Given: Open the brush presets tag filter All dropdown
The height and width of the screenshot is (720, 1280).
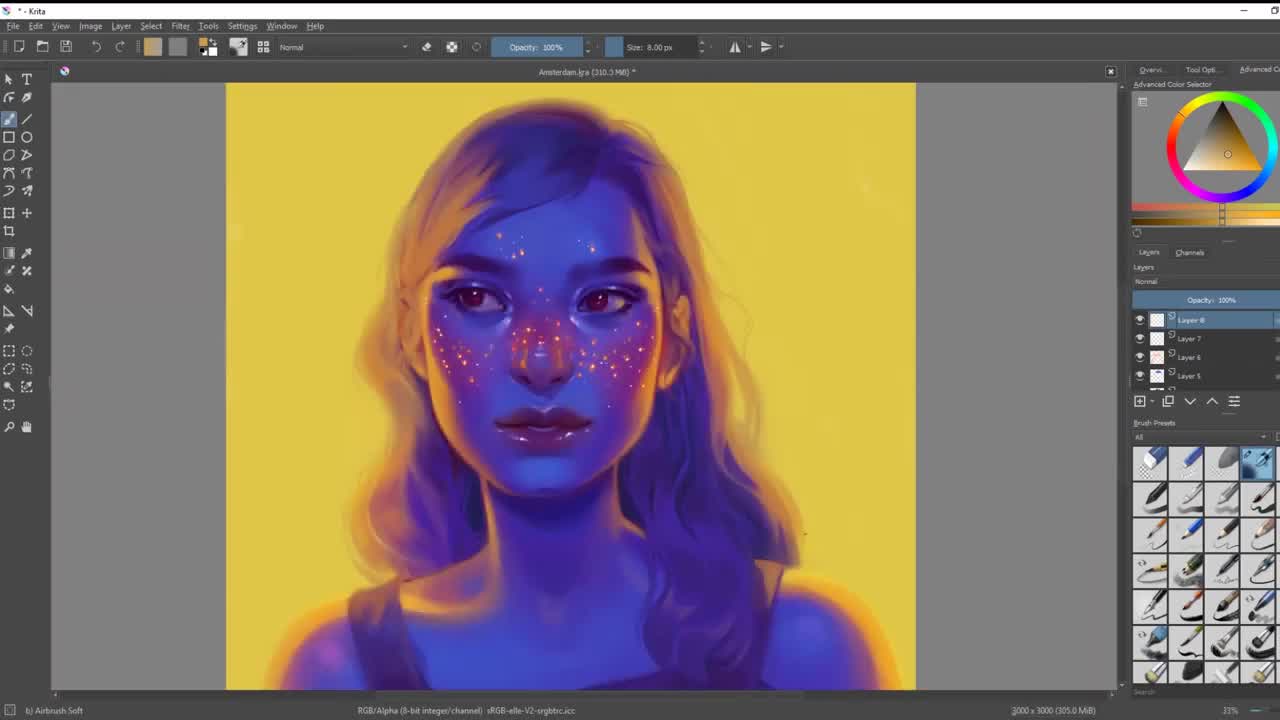Looking at the screenshot, I should pyautogui.click(x=1201, y=437).
